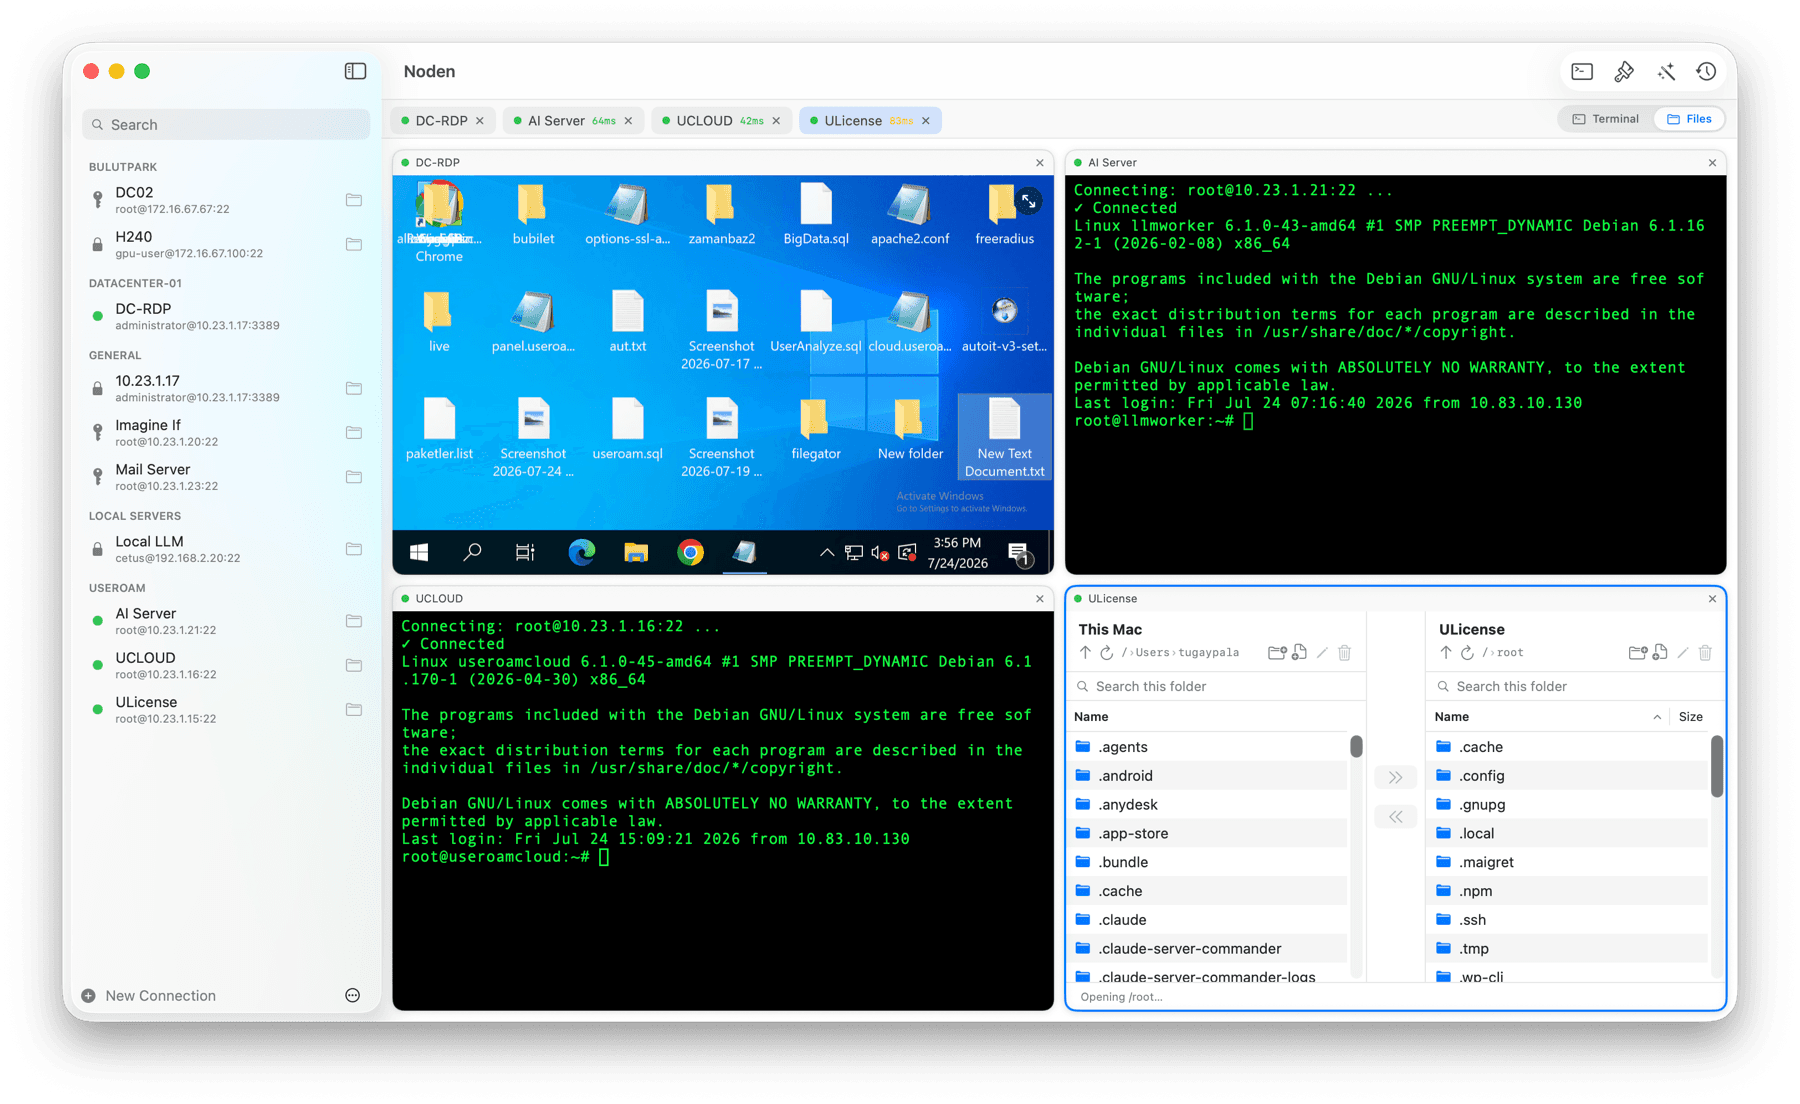Refresh the ULicense remote file listing
1800x1104 pixels.
[1467, 653]
